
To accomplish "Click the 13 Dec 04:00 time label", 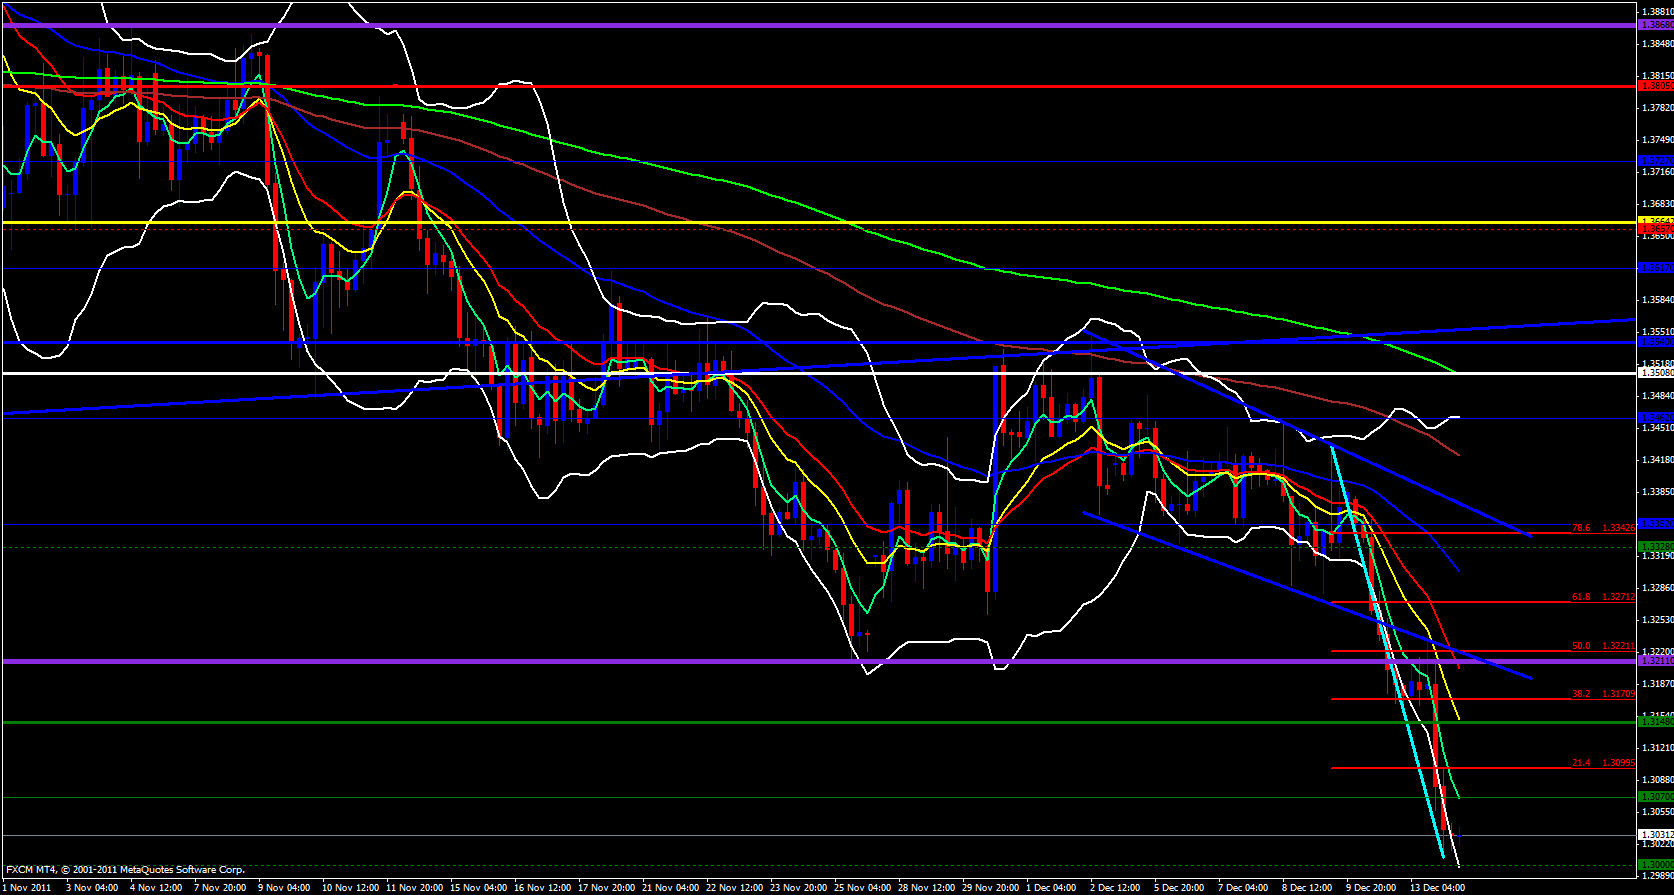I will (x=1438, y=887).
